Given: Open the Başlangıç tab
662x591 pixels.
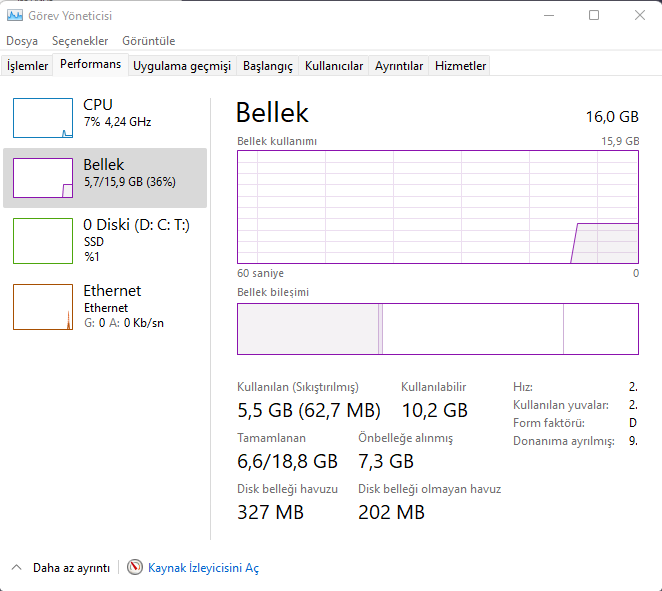Looking at the screenshot, I should coord(268,66).
